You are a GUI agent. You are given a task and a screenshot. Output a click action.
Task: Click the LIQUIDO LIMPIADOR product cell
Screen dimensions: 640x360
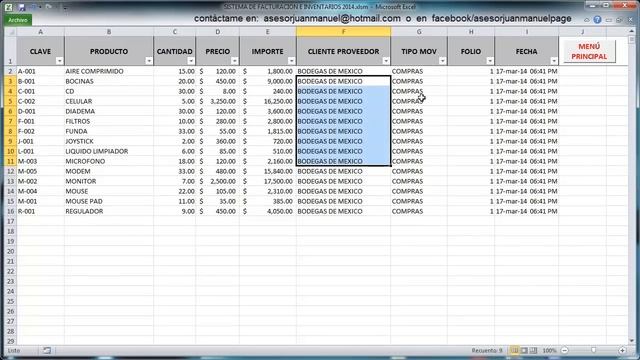(109, 151)
